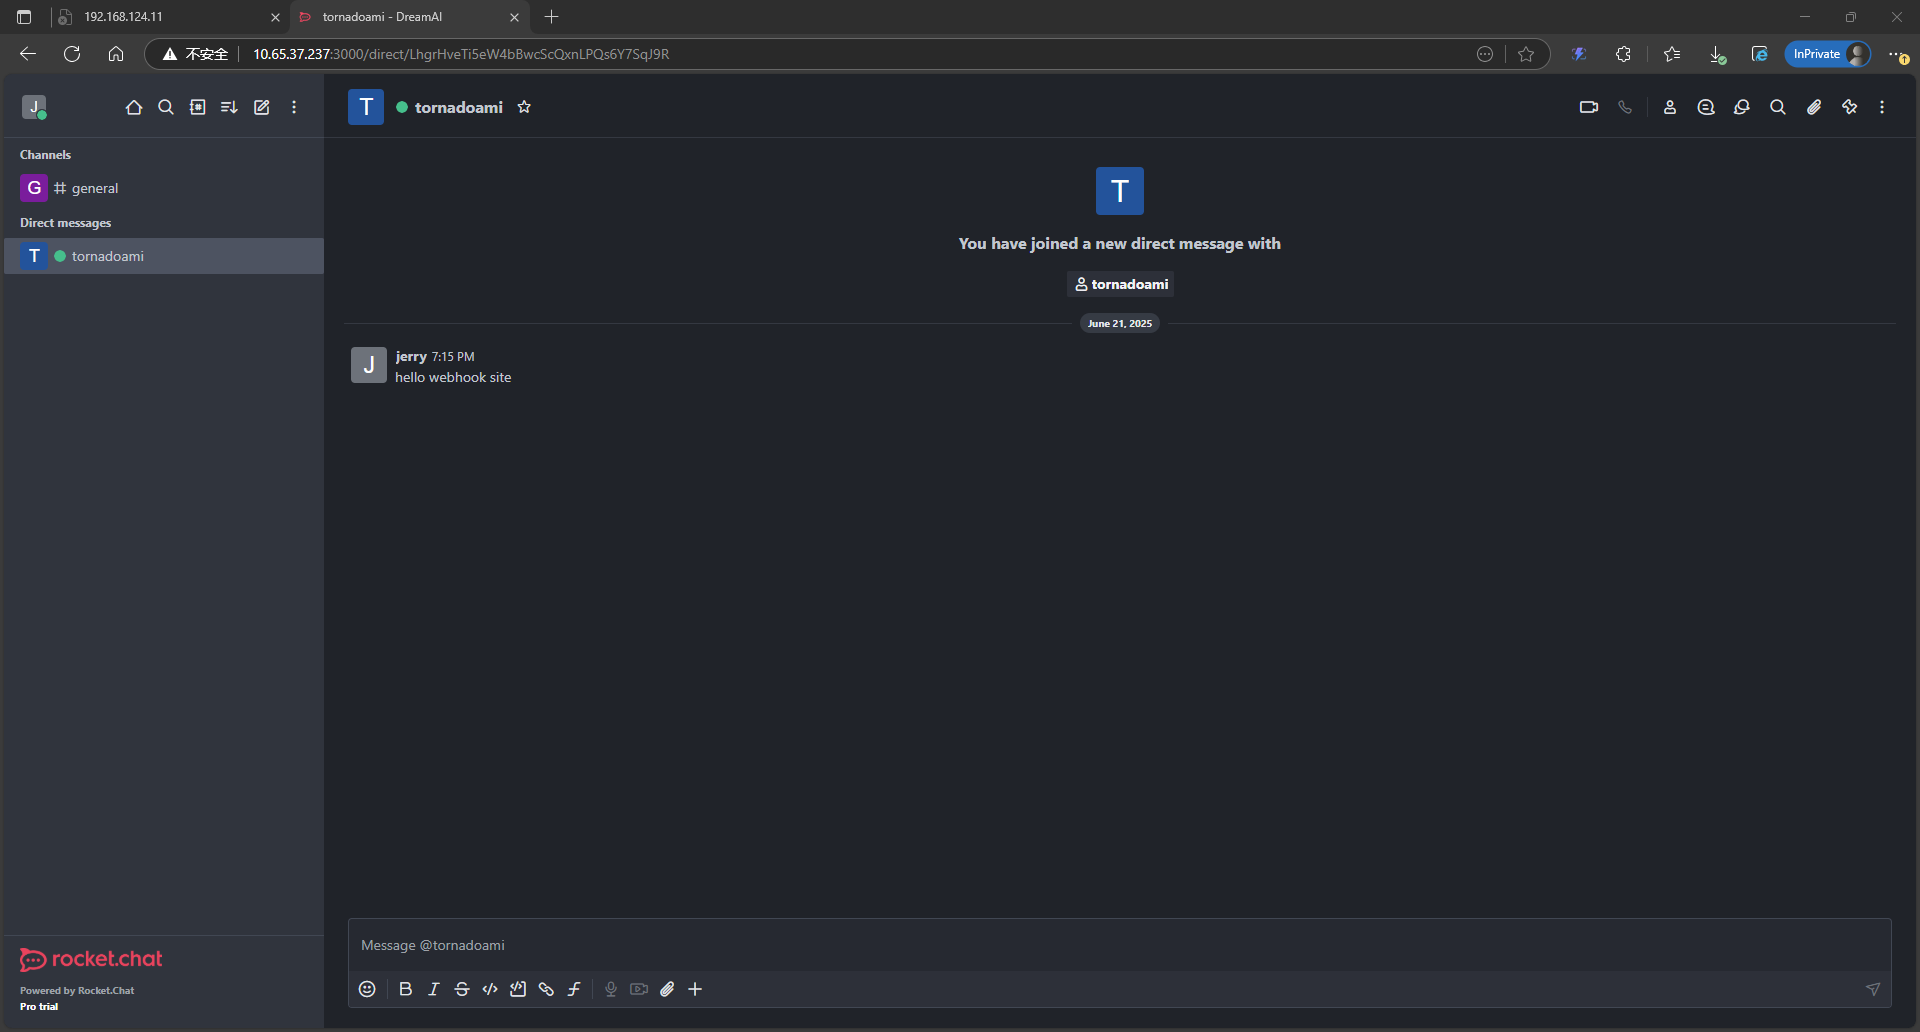
Task: Click the send message arrow
Action: click(1873, 989)
